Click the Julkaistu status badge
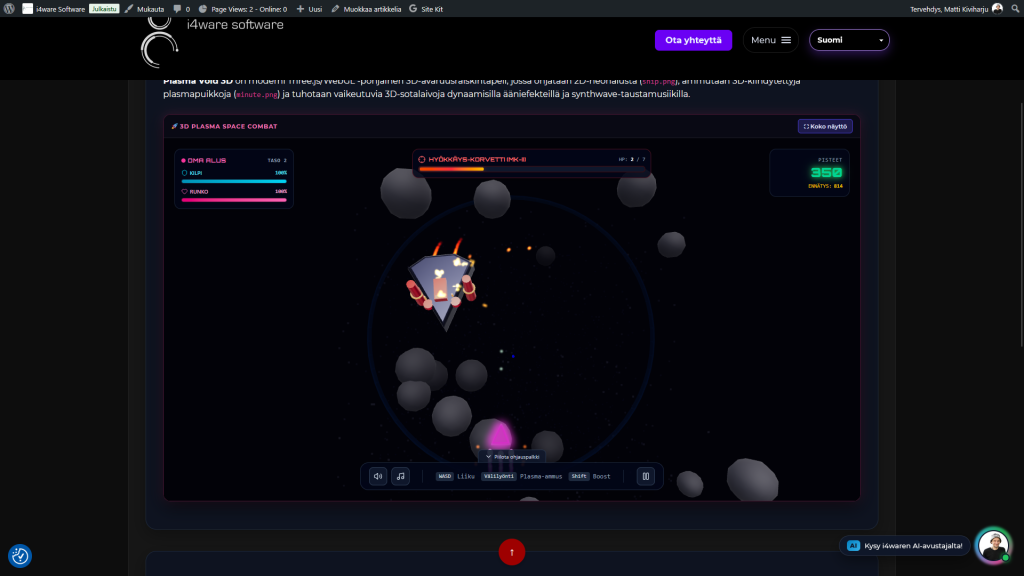 [104, 9]
